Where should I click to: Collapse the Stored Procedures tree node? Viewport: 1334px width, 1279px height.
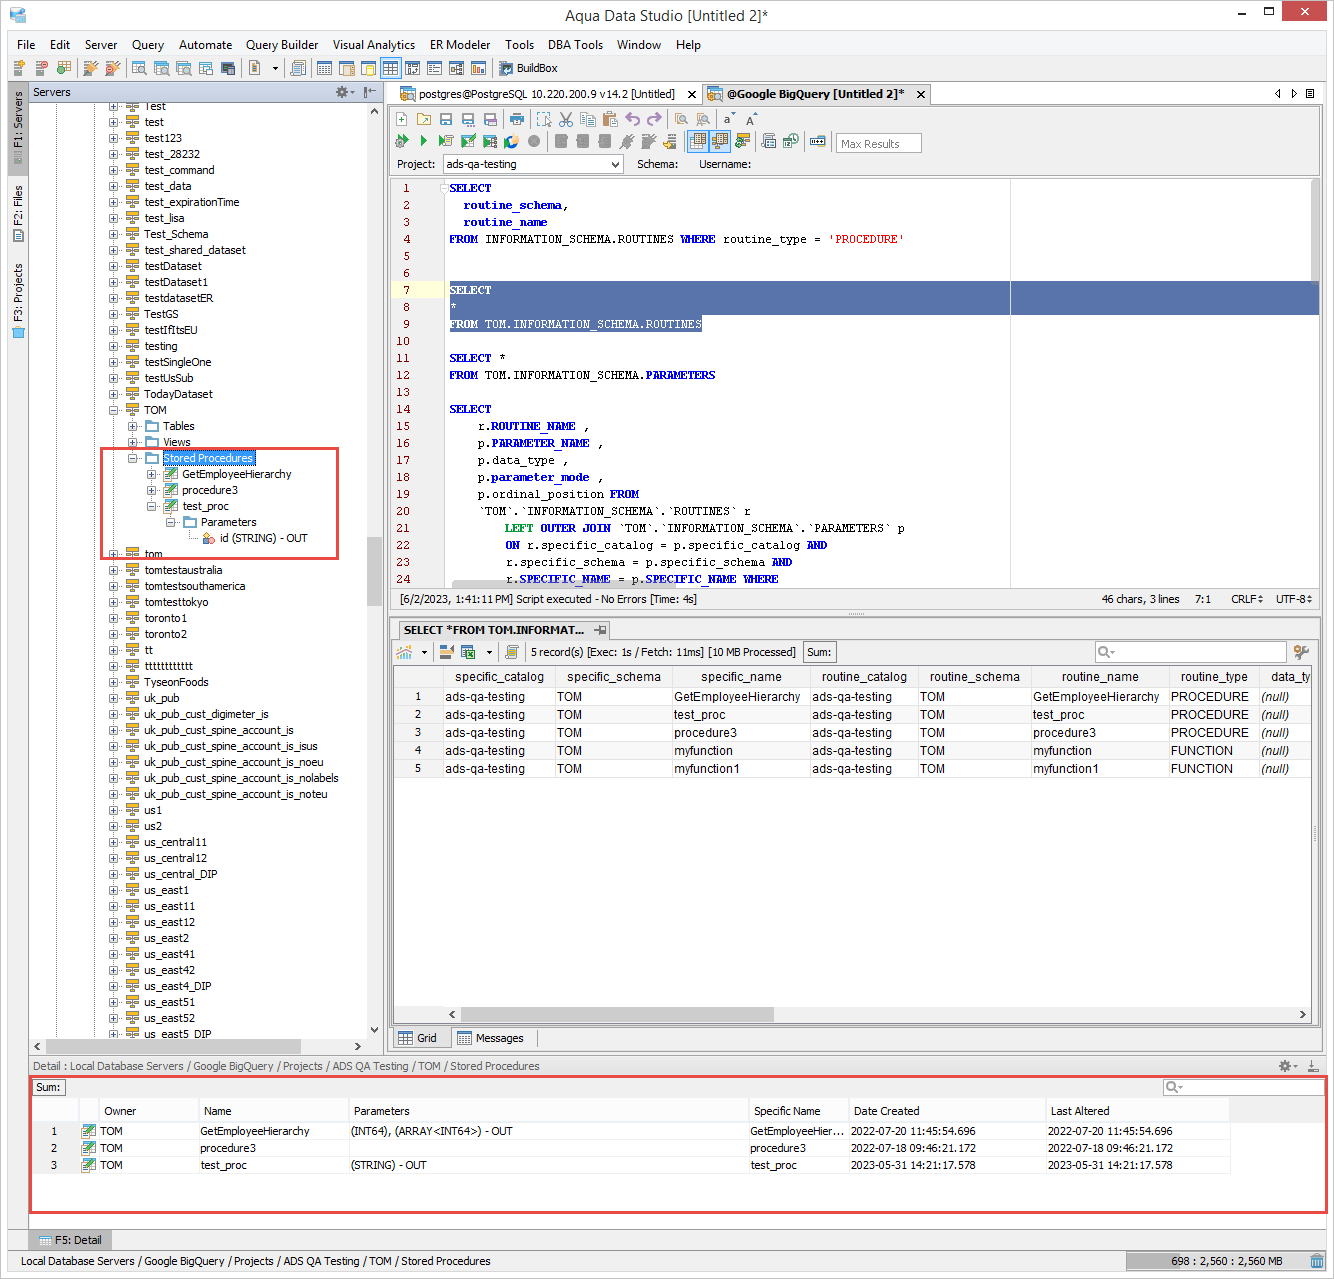pyautogui.click(x=133, y=458)
